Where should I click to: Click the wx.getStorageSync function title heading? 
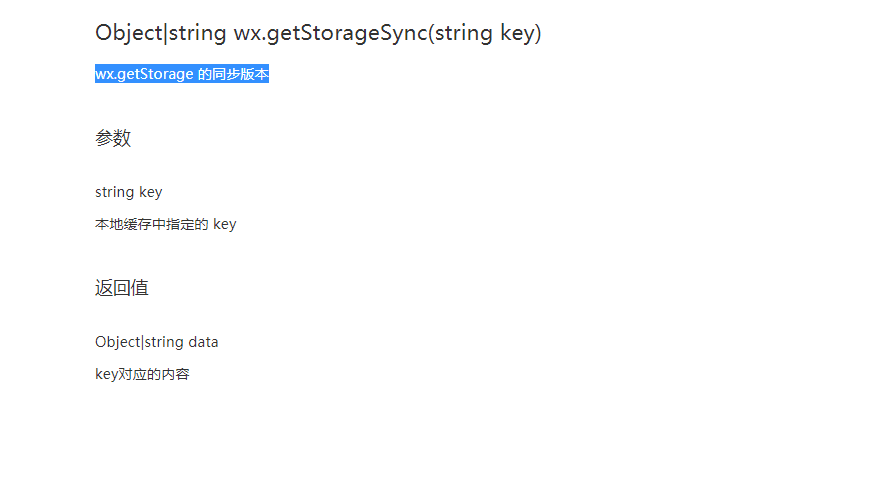click(x=318, y=33)
